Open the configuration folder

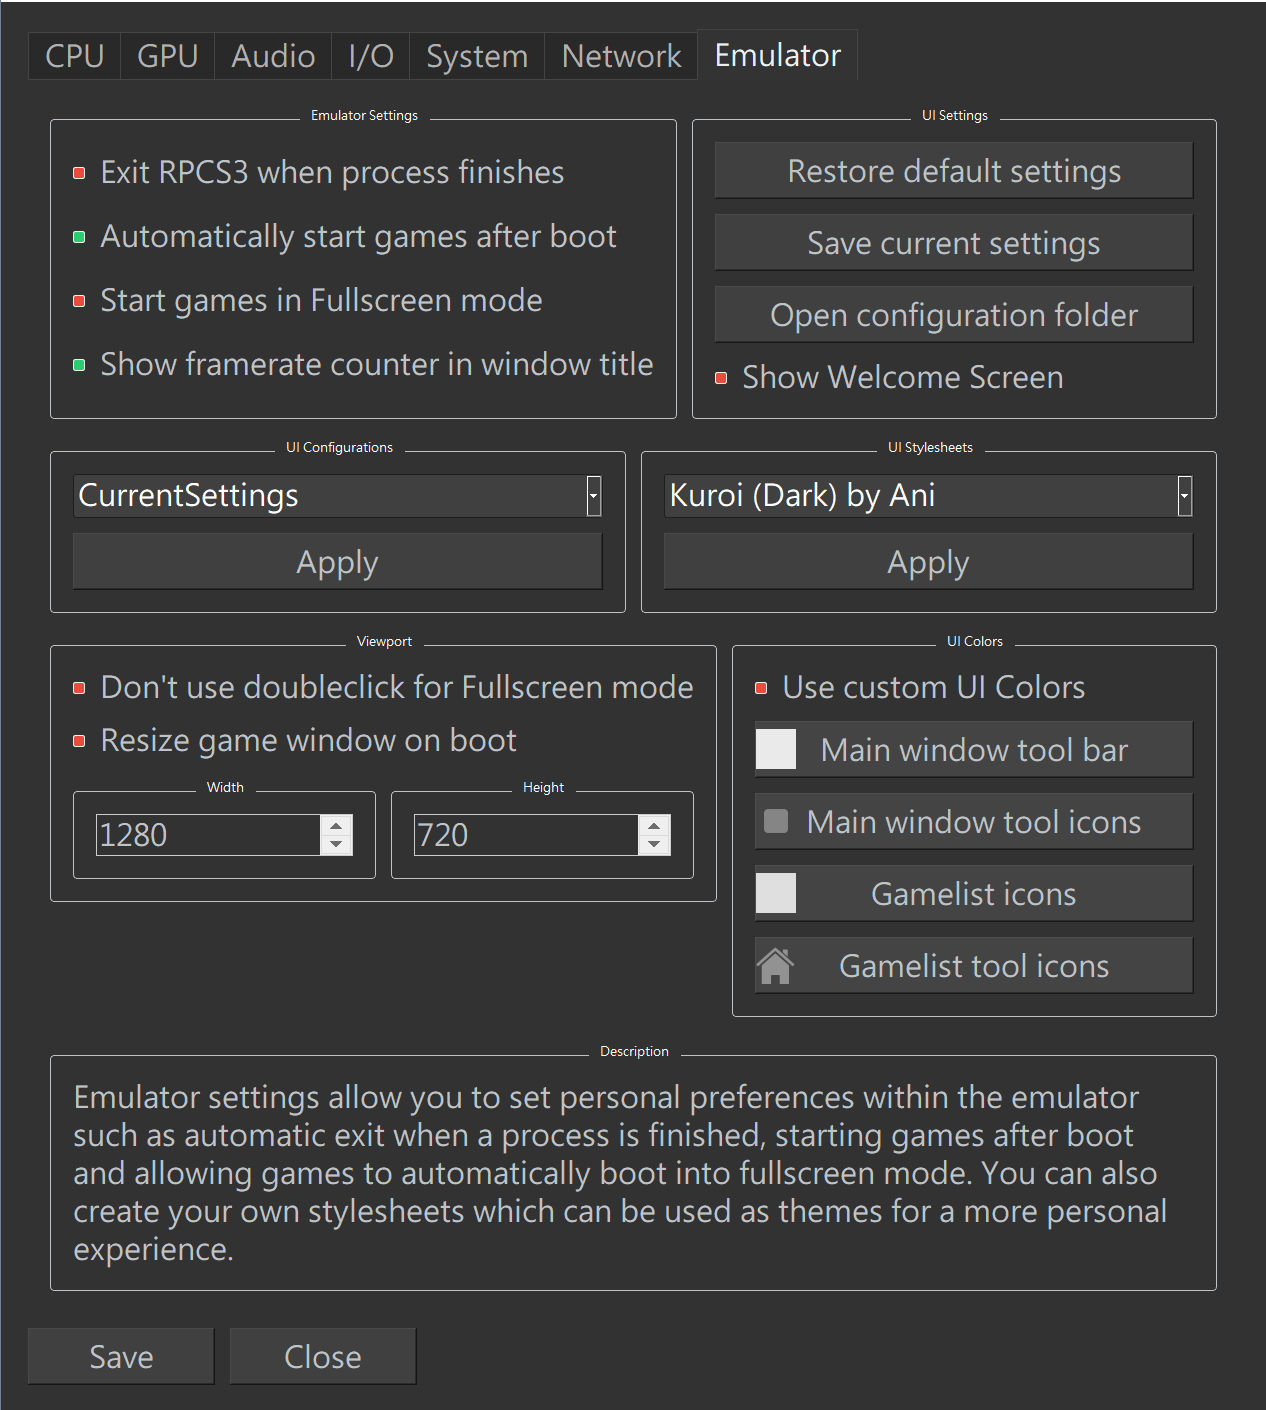(x=953, y=314)
